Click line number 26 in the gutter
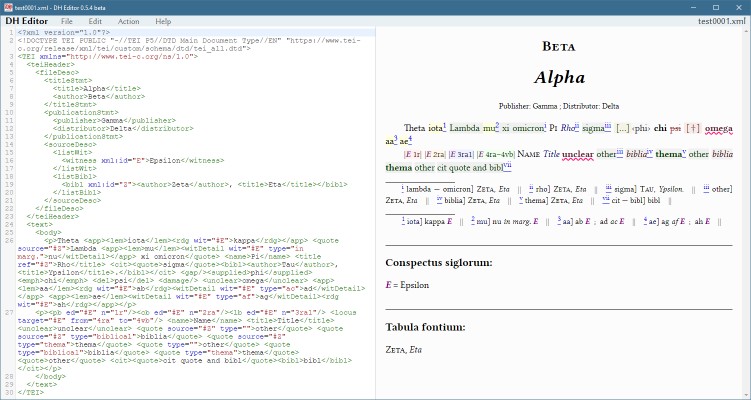 (x=10, y=240)
